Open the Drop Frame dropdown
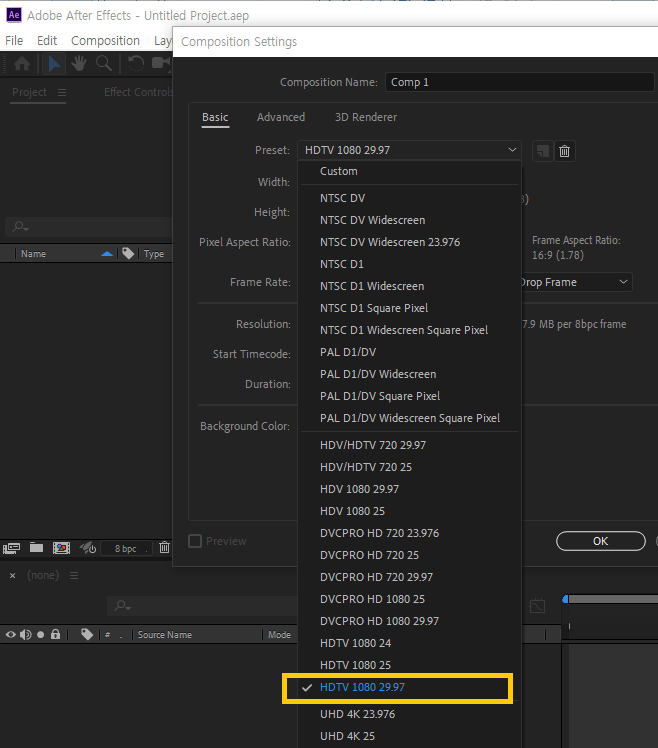The image size is (658, 748). [576, 282]
